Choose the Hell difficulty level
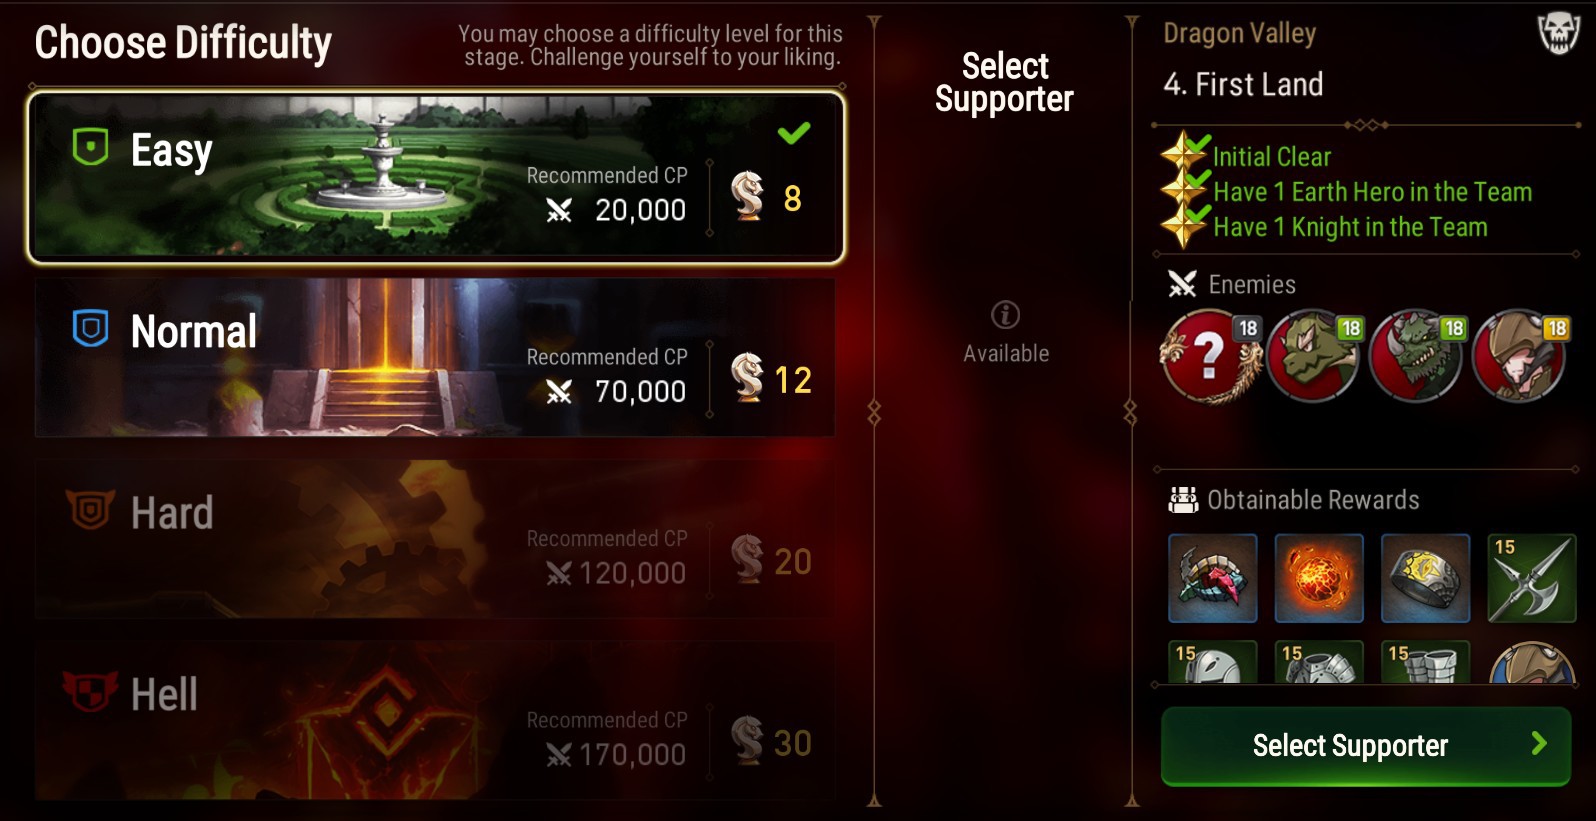 coord(435,720)
